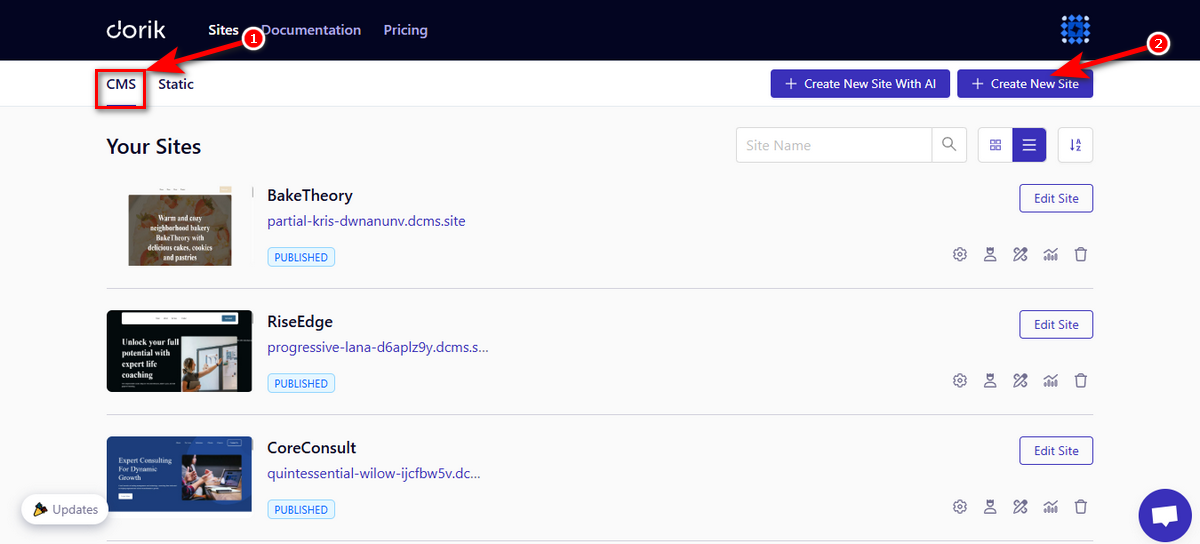Switch to list view of sites

1030,145
